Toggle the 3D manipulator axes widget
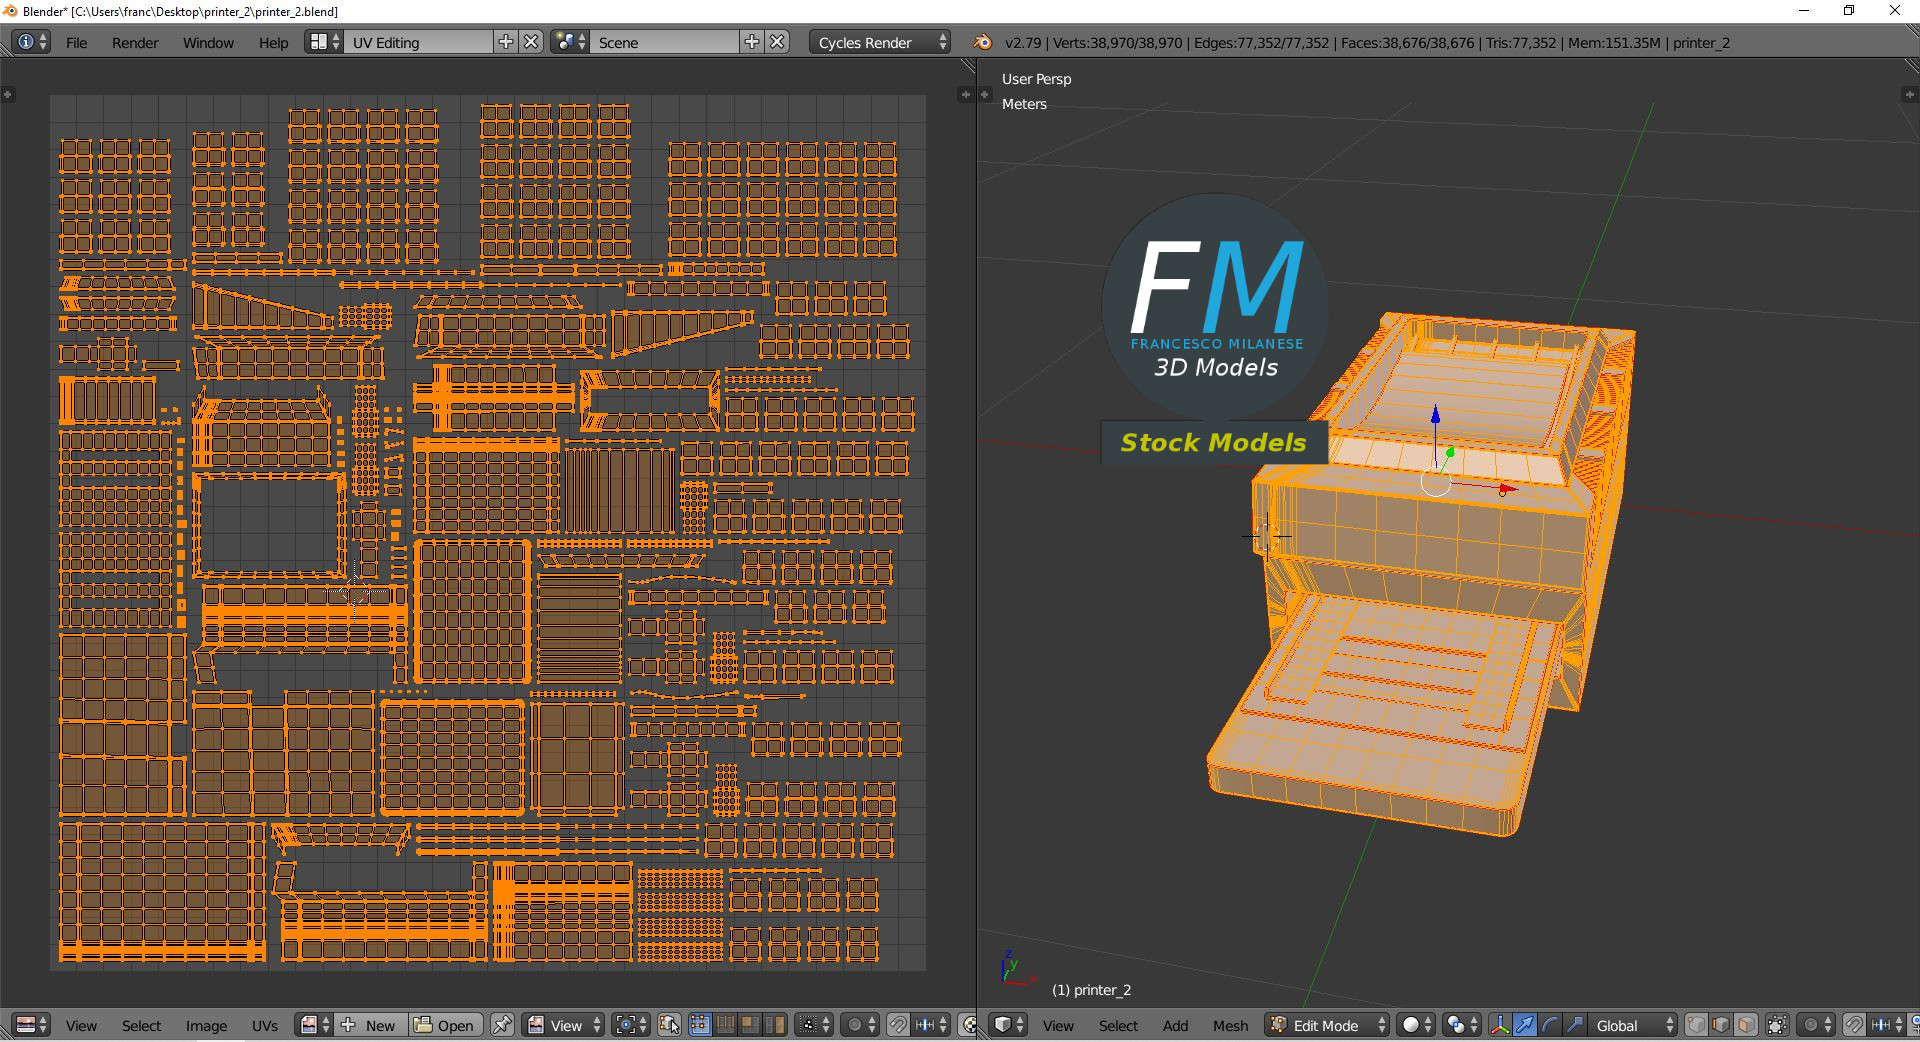Screen dimensions: 1920x1042 (x=1499, y=1025)
